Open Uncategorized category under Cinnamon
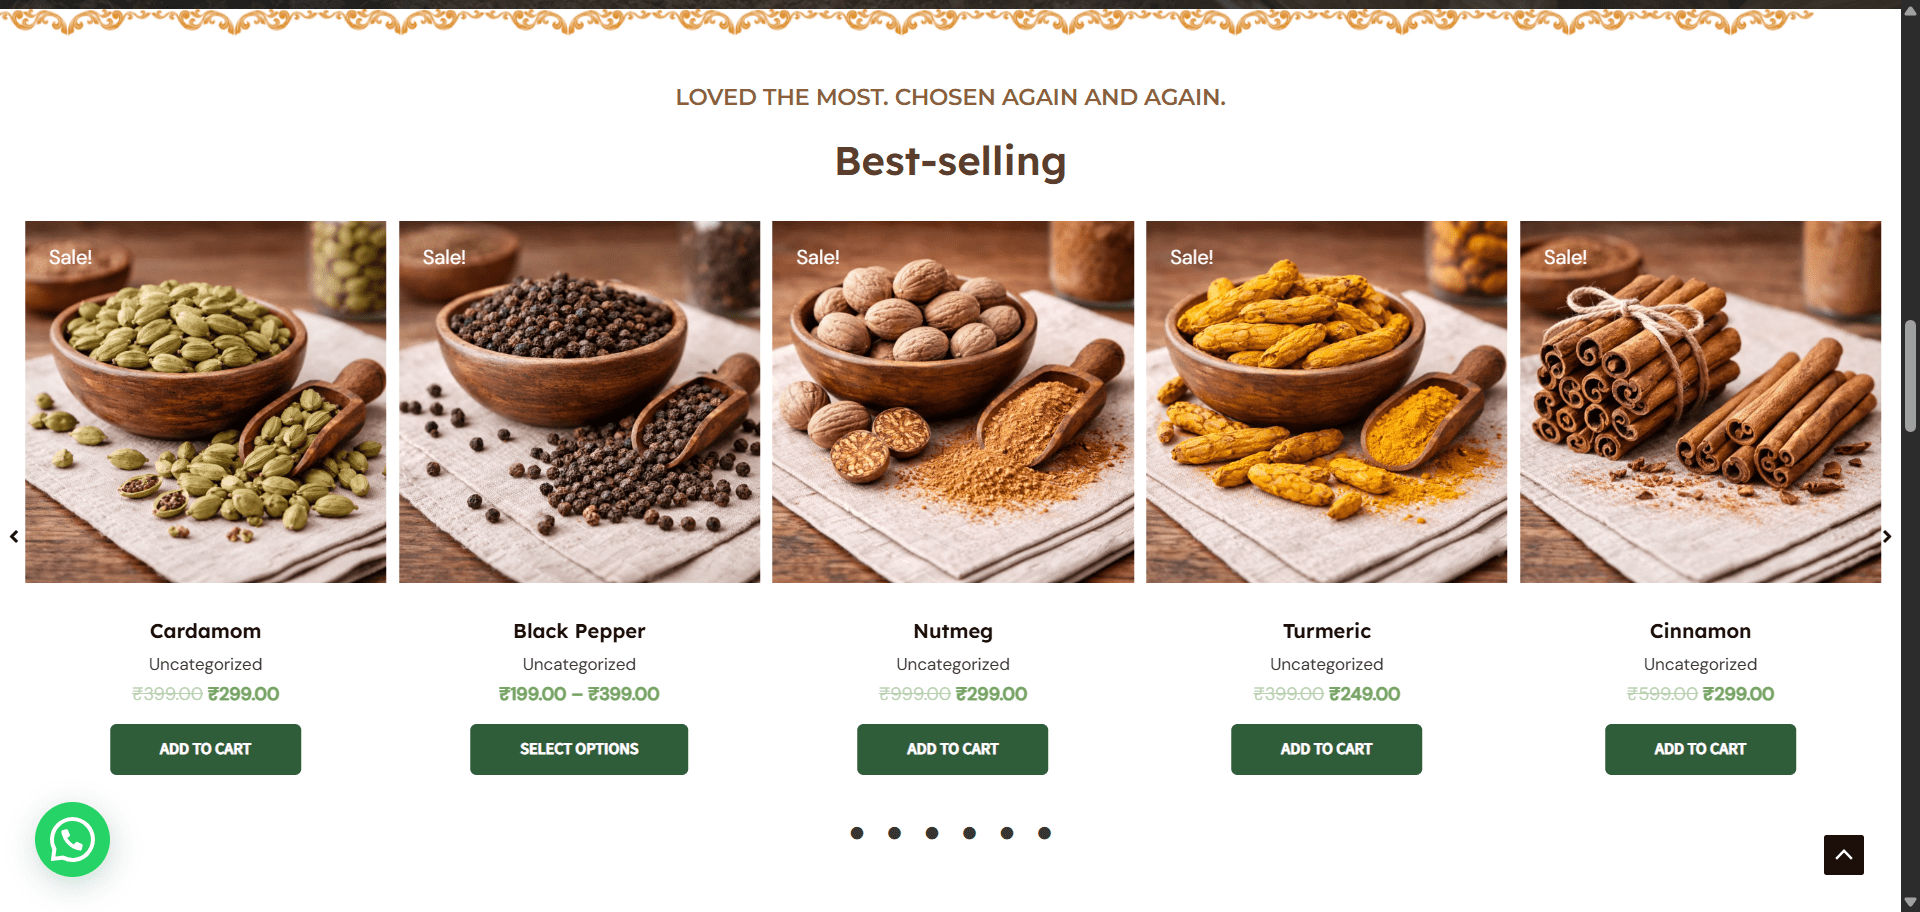 point(1700,664)
